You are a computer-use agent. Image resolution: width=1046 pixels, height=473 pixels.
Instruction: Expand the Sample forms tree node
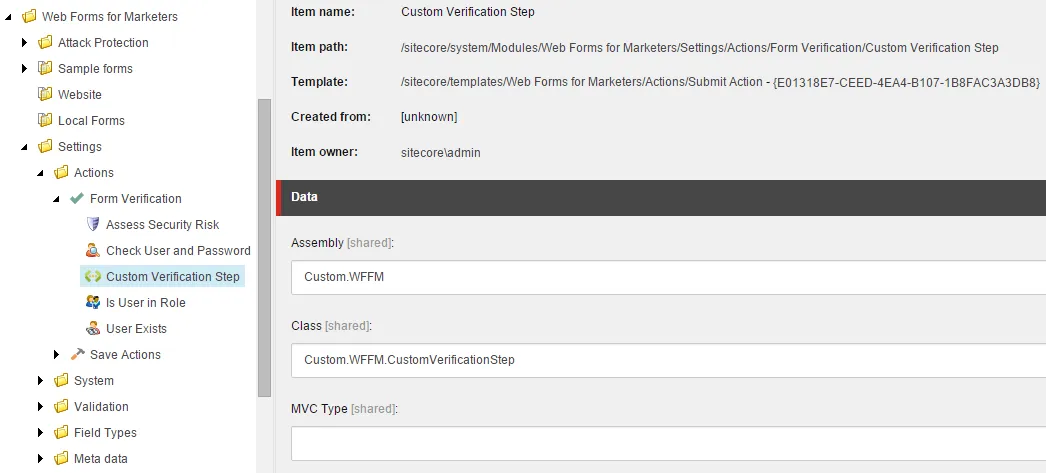click(x=25, y=69)
